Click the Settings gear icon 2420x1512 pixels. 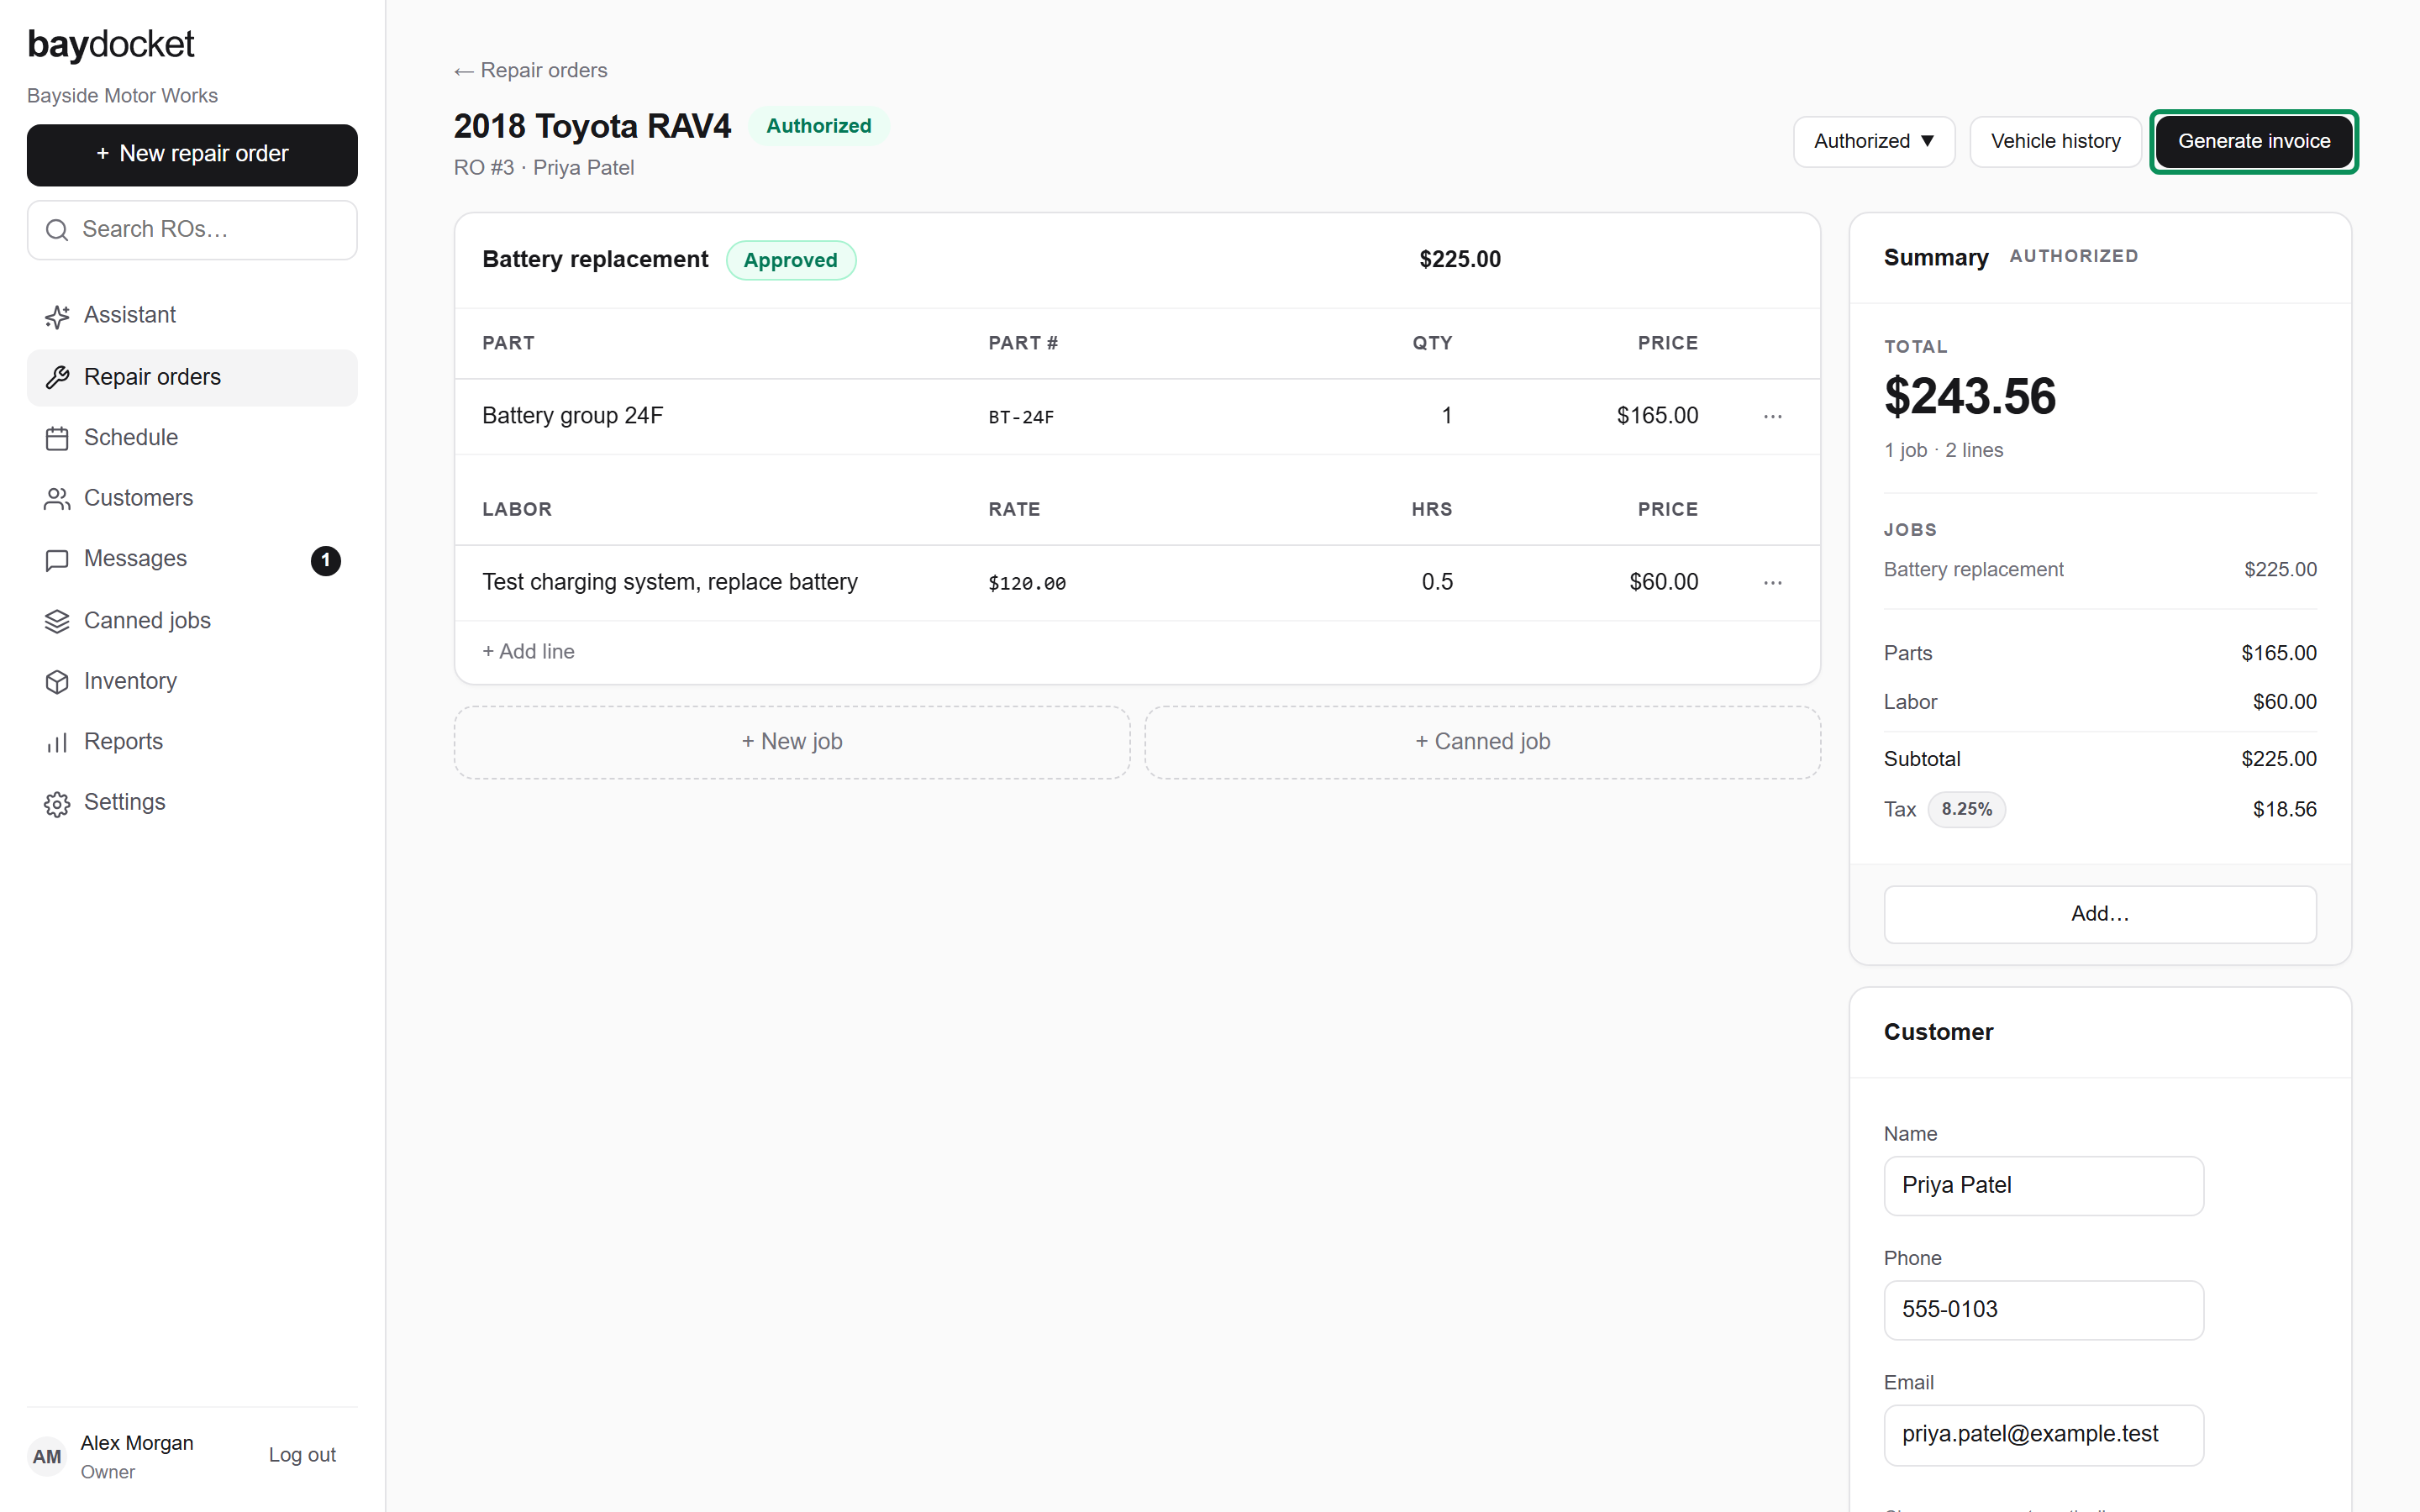(57, 803)
